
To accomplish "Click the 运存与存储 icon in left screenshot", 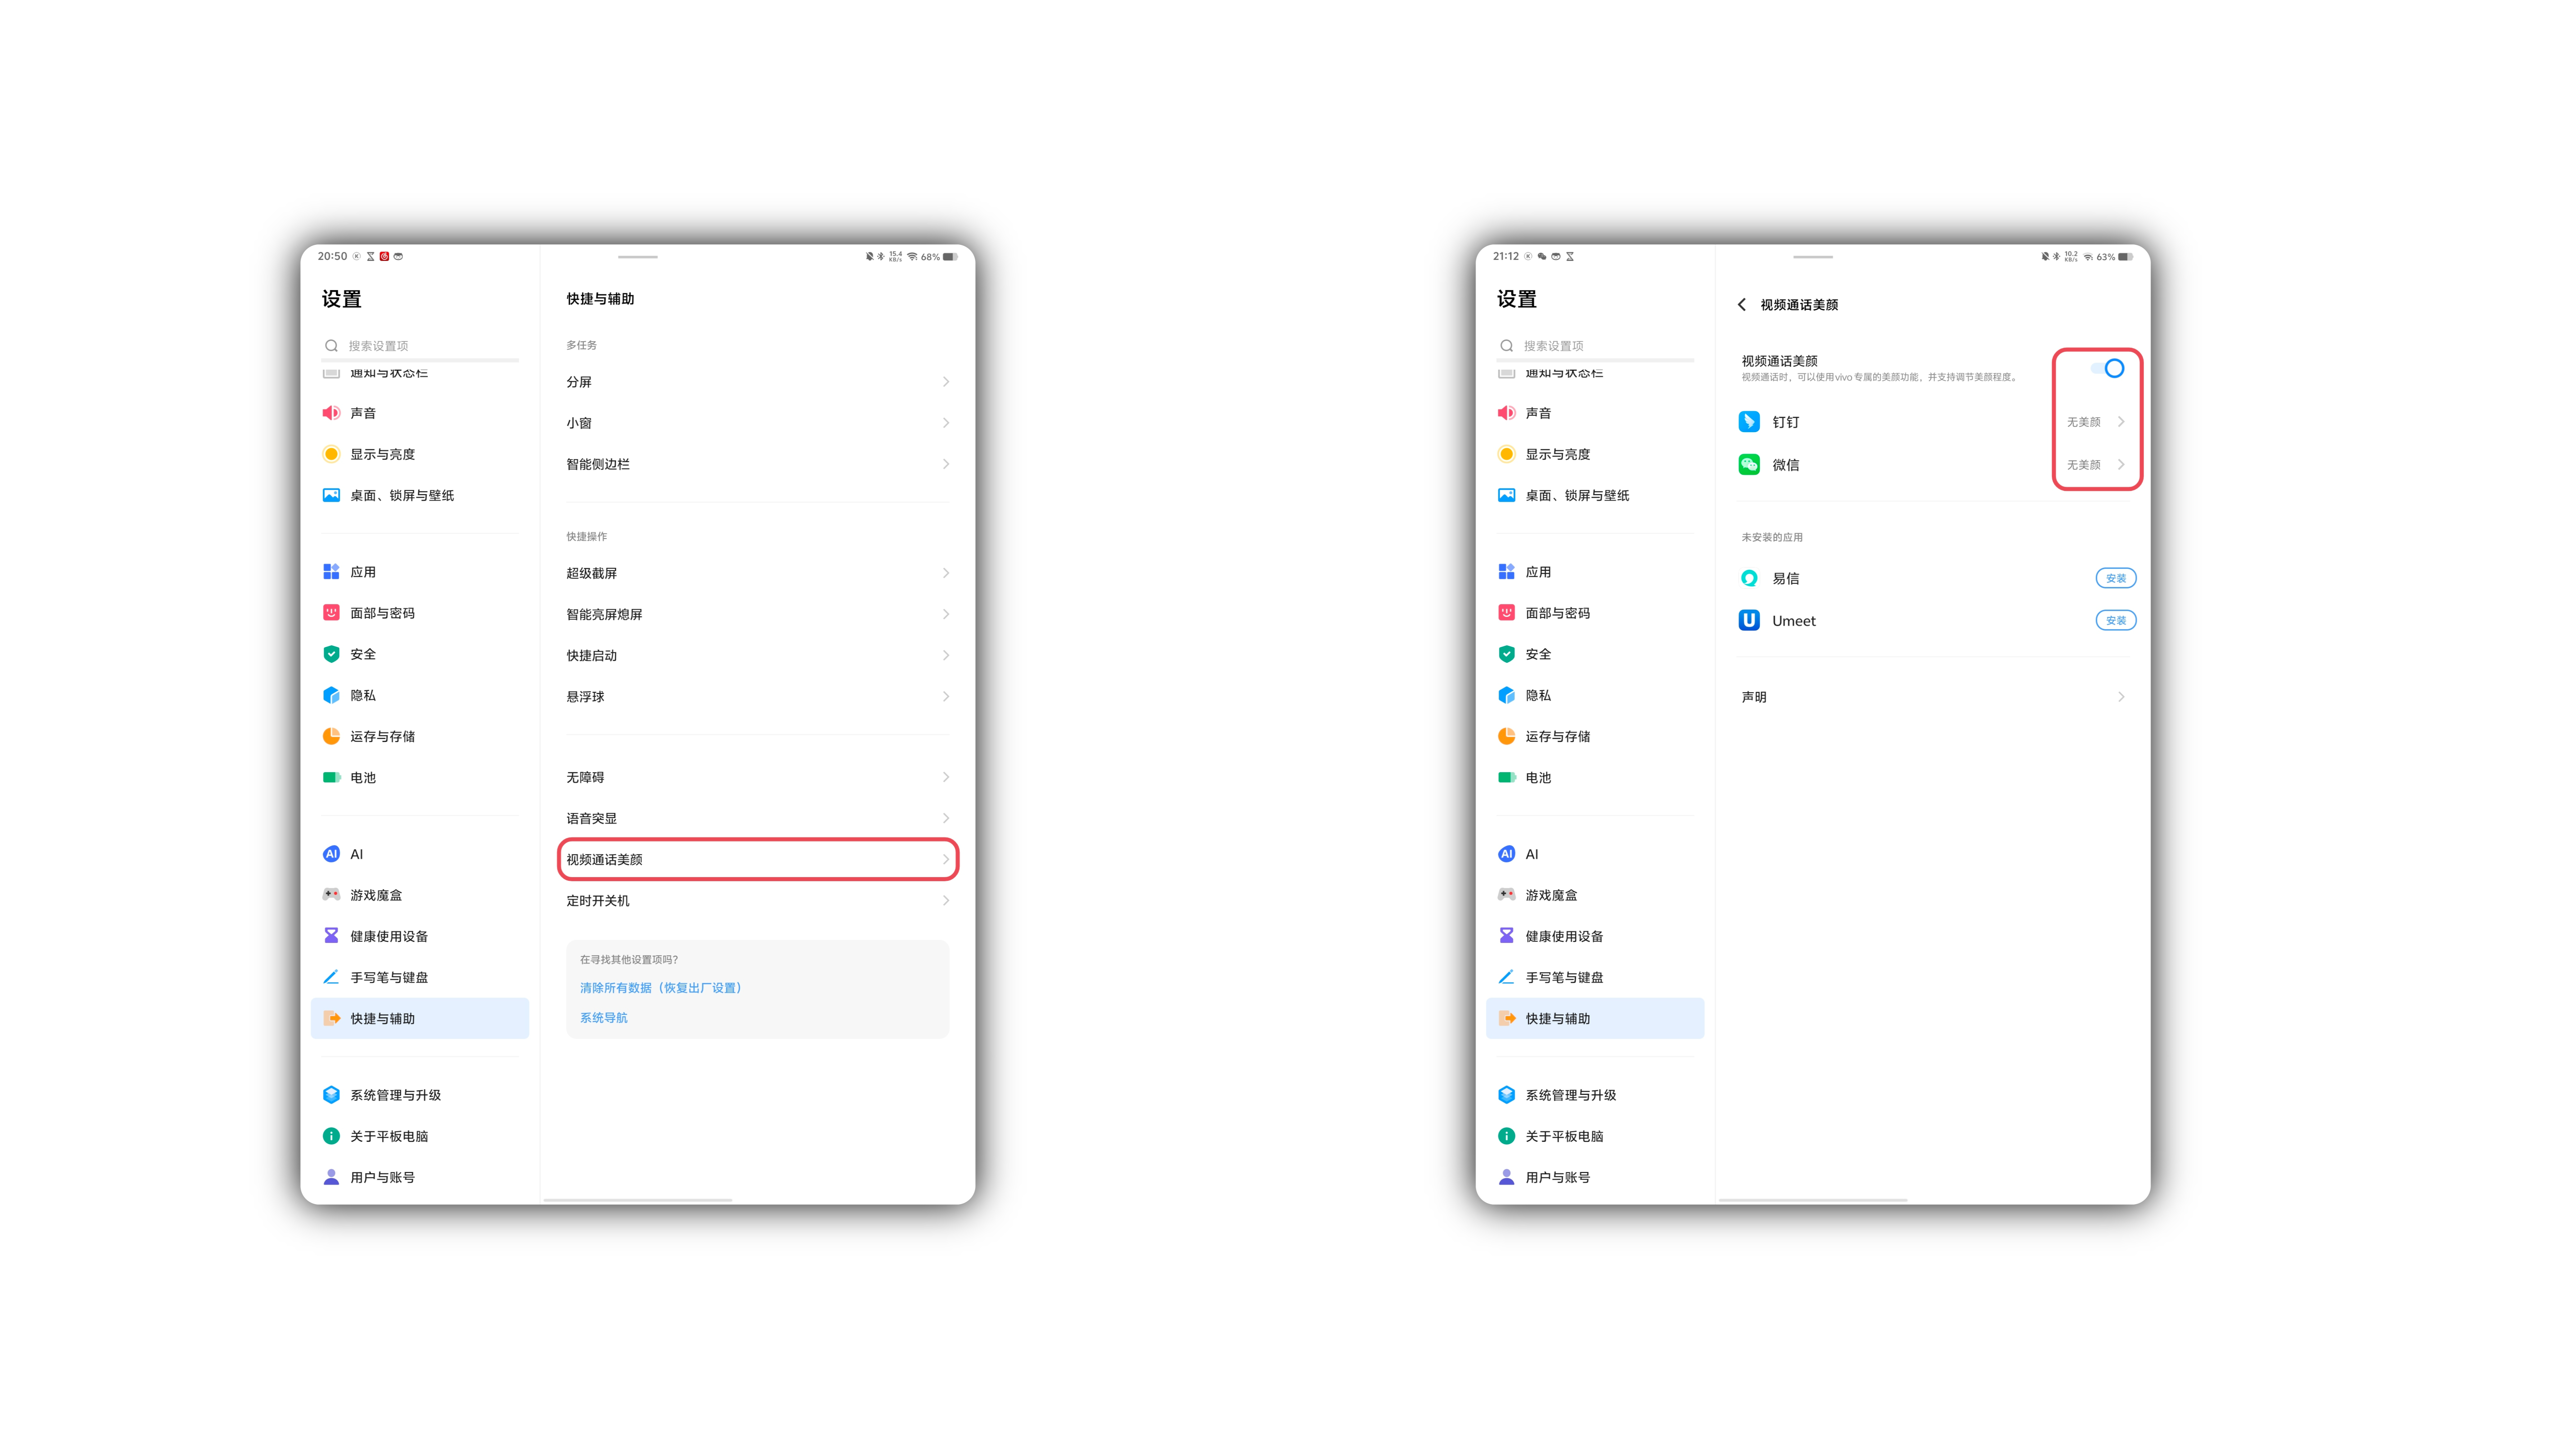I will pyautogui.click(x=331, y=736).
